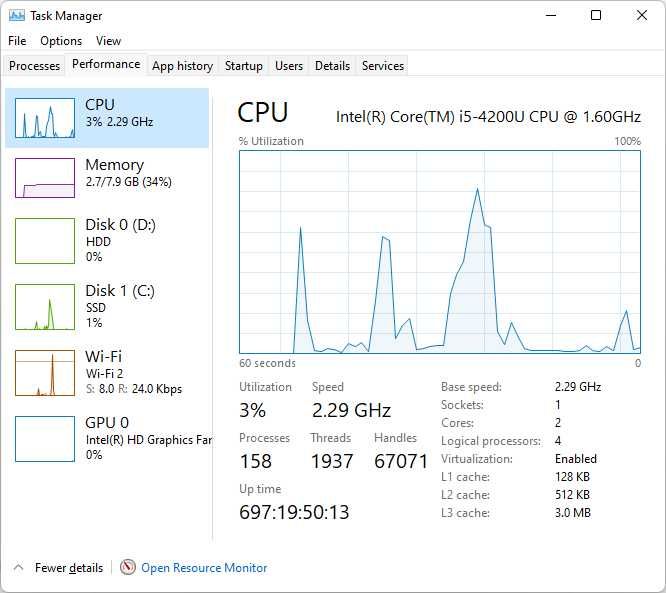Switch to the Startup tab

pyautogui.click(x=244, y=66)
